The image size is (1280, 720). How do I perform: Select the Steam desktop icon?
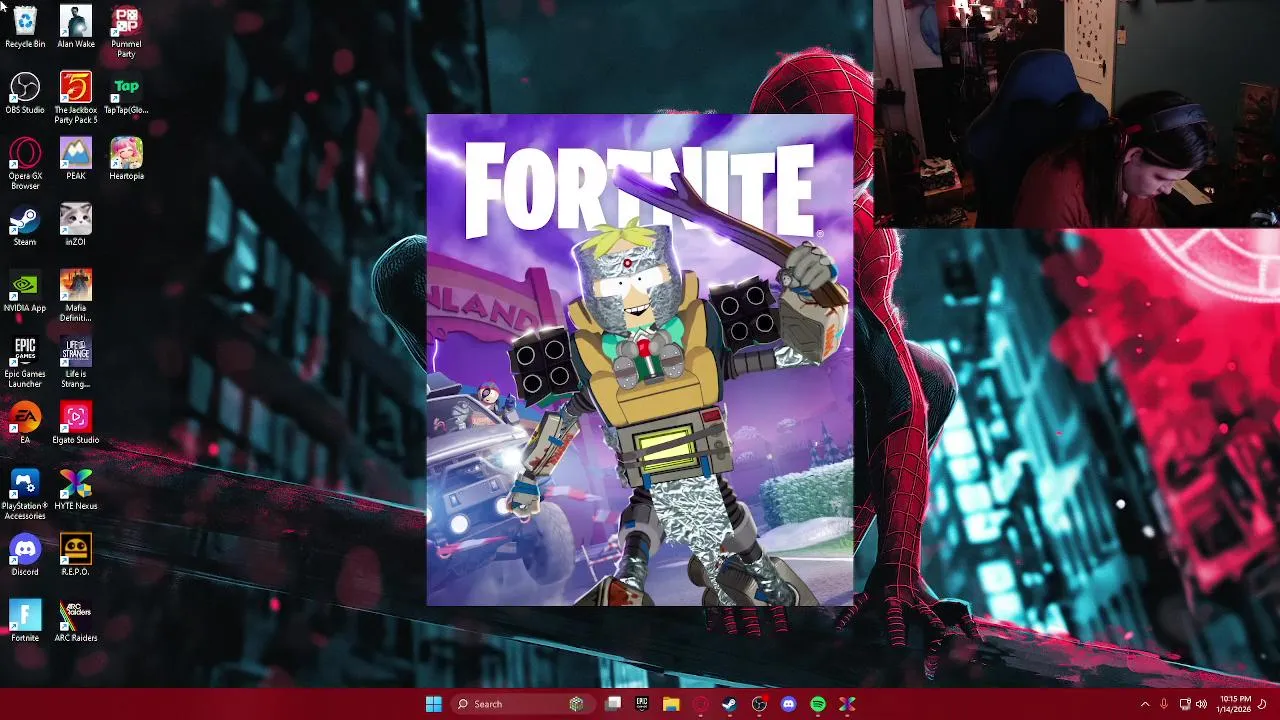pos(25,225)
